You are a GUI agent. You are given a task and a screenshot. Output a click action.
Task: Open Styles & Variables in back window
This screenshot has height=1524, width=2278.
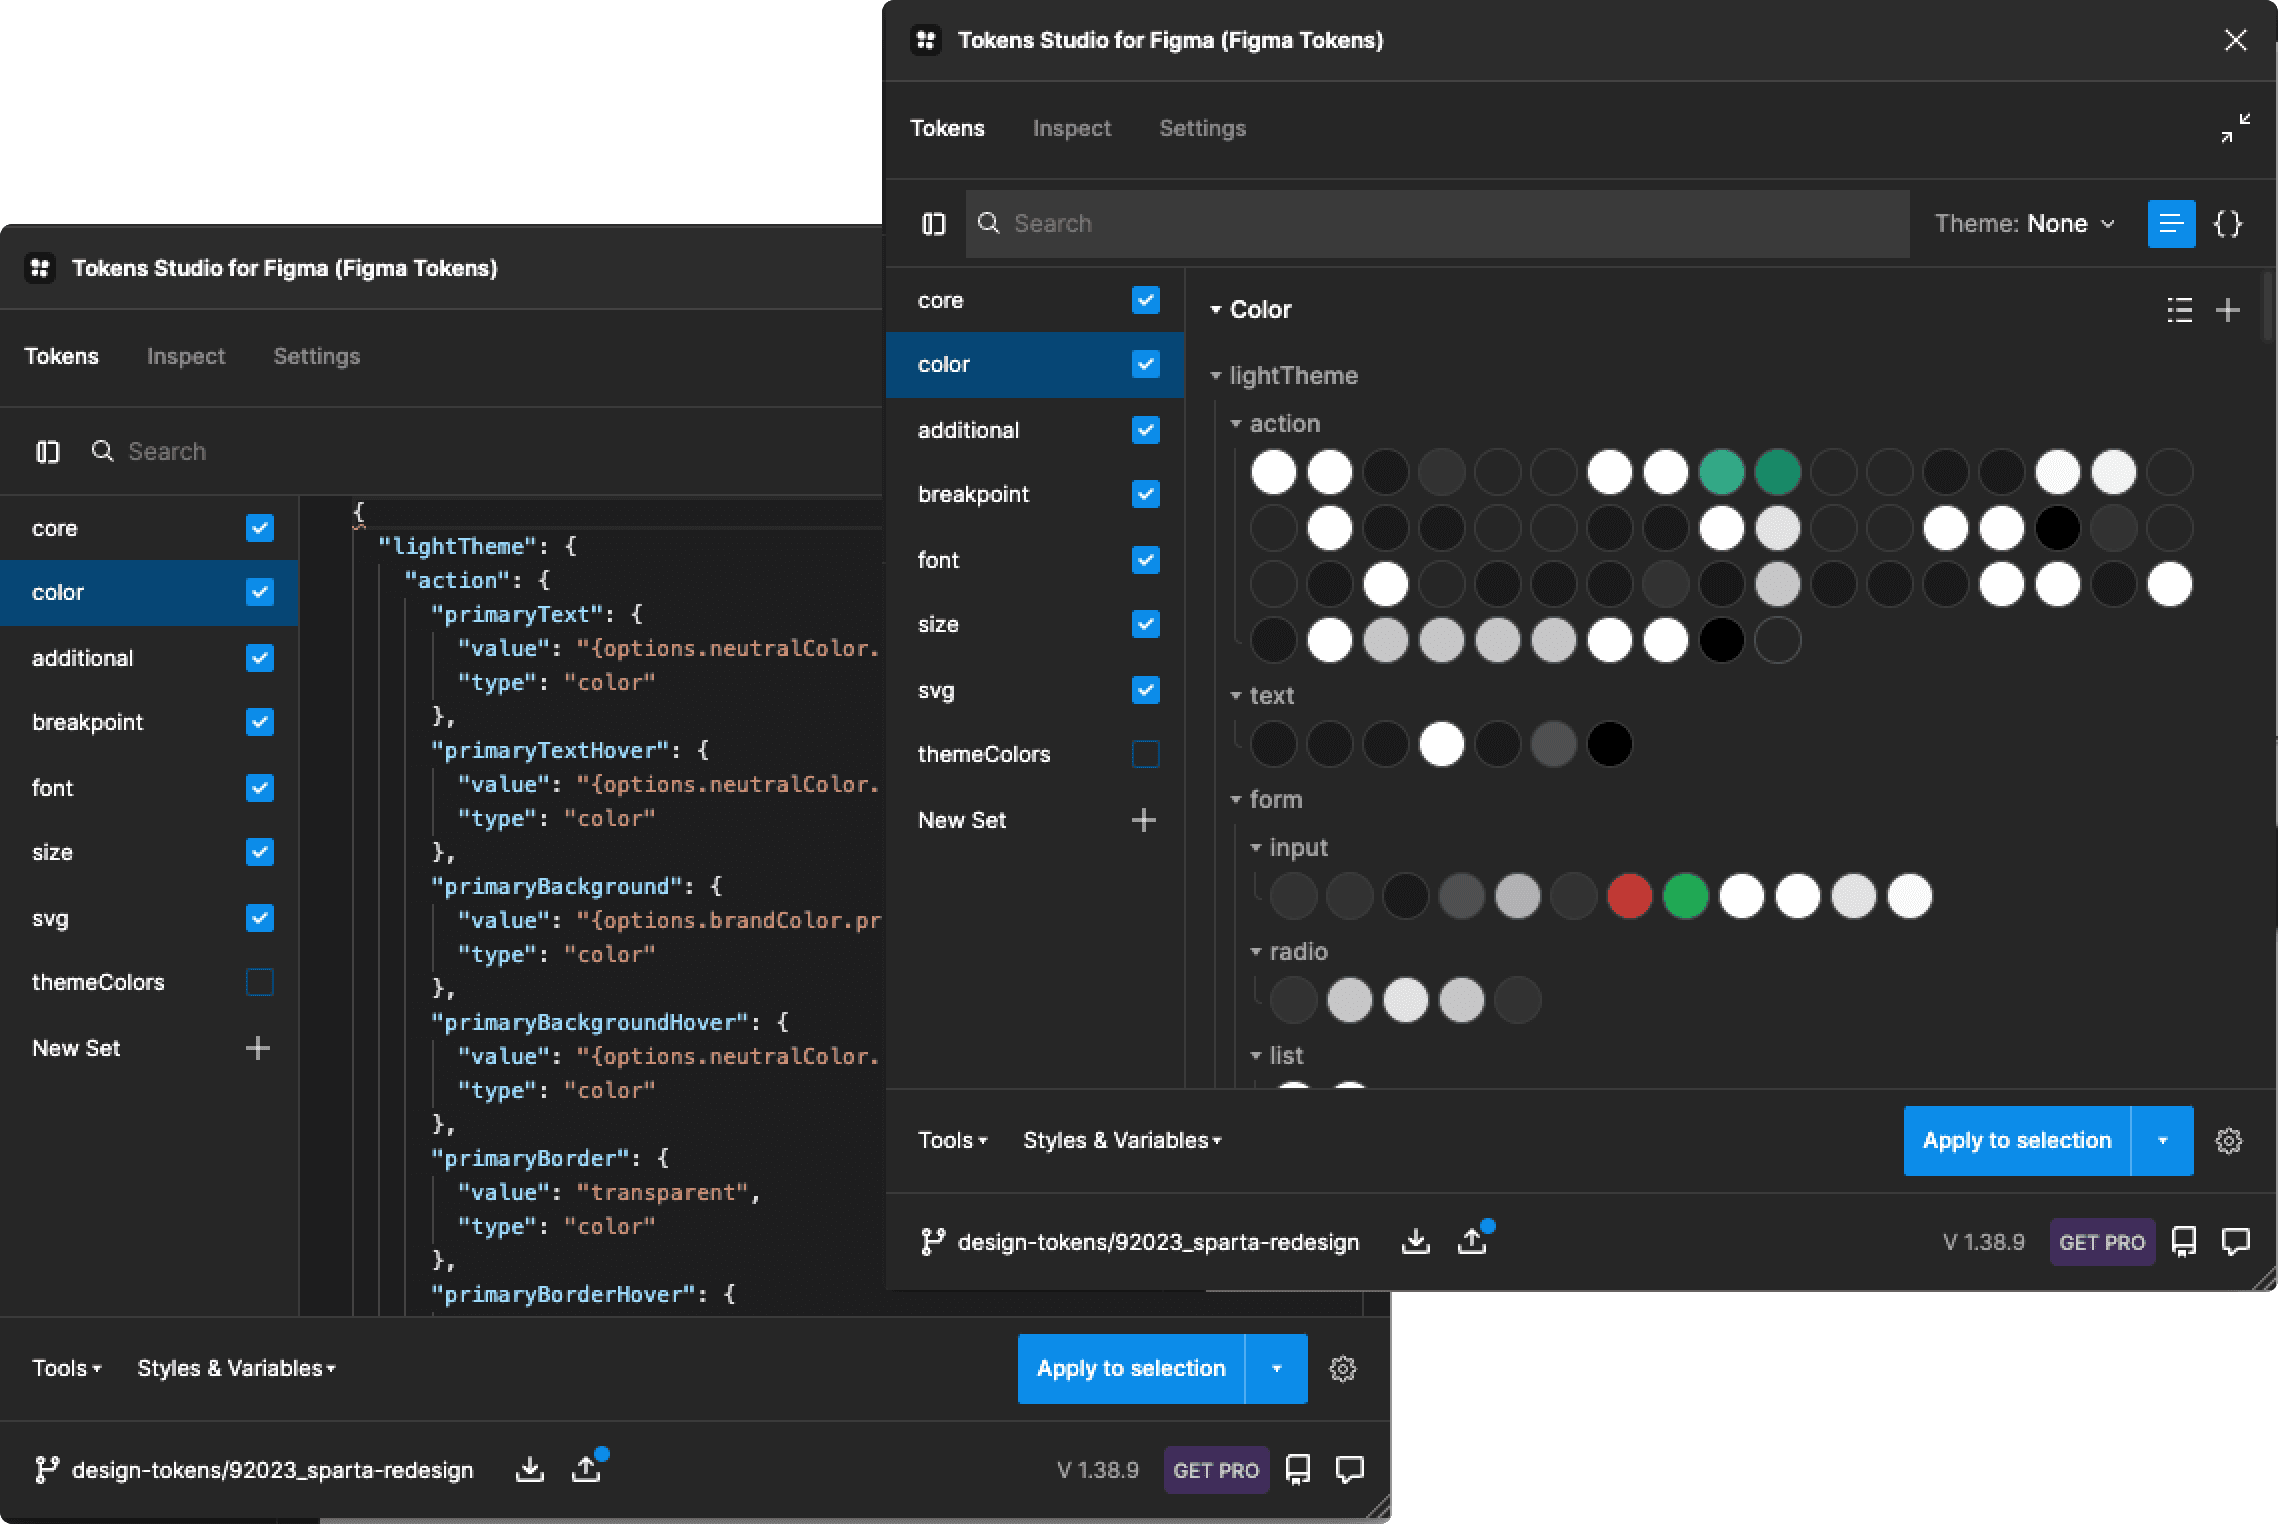(236, 1369)
